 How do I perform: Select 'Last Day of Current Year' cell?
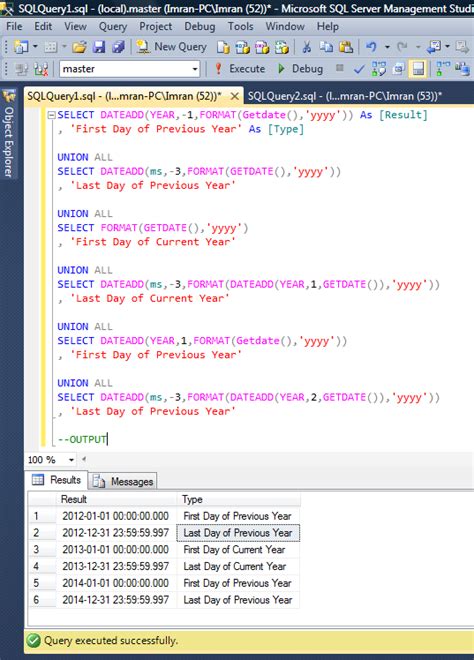coord(238,566)
